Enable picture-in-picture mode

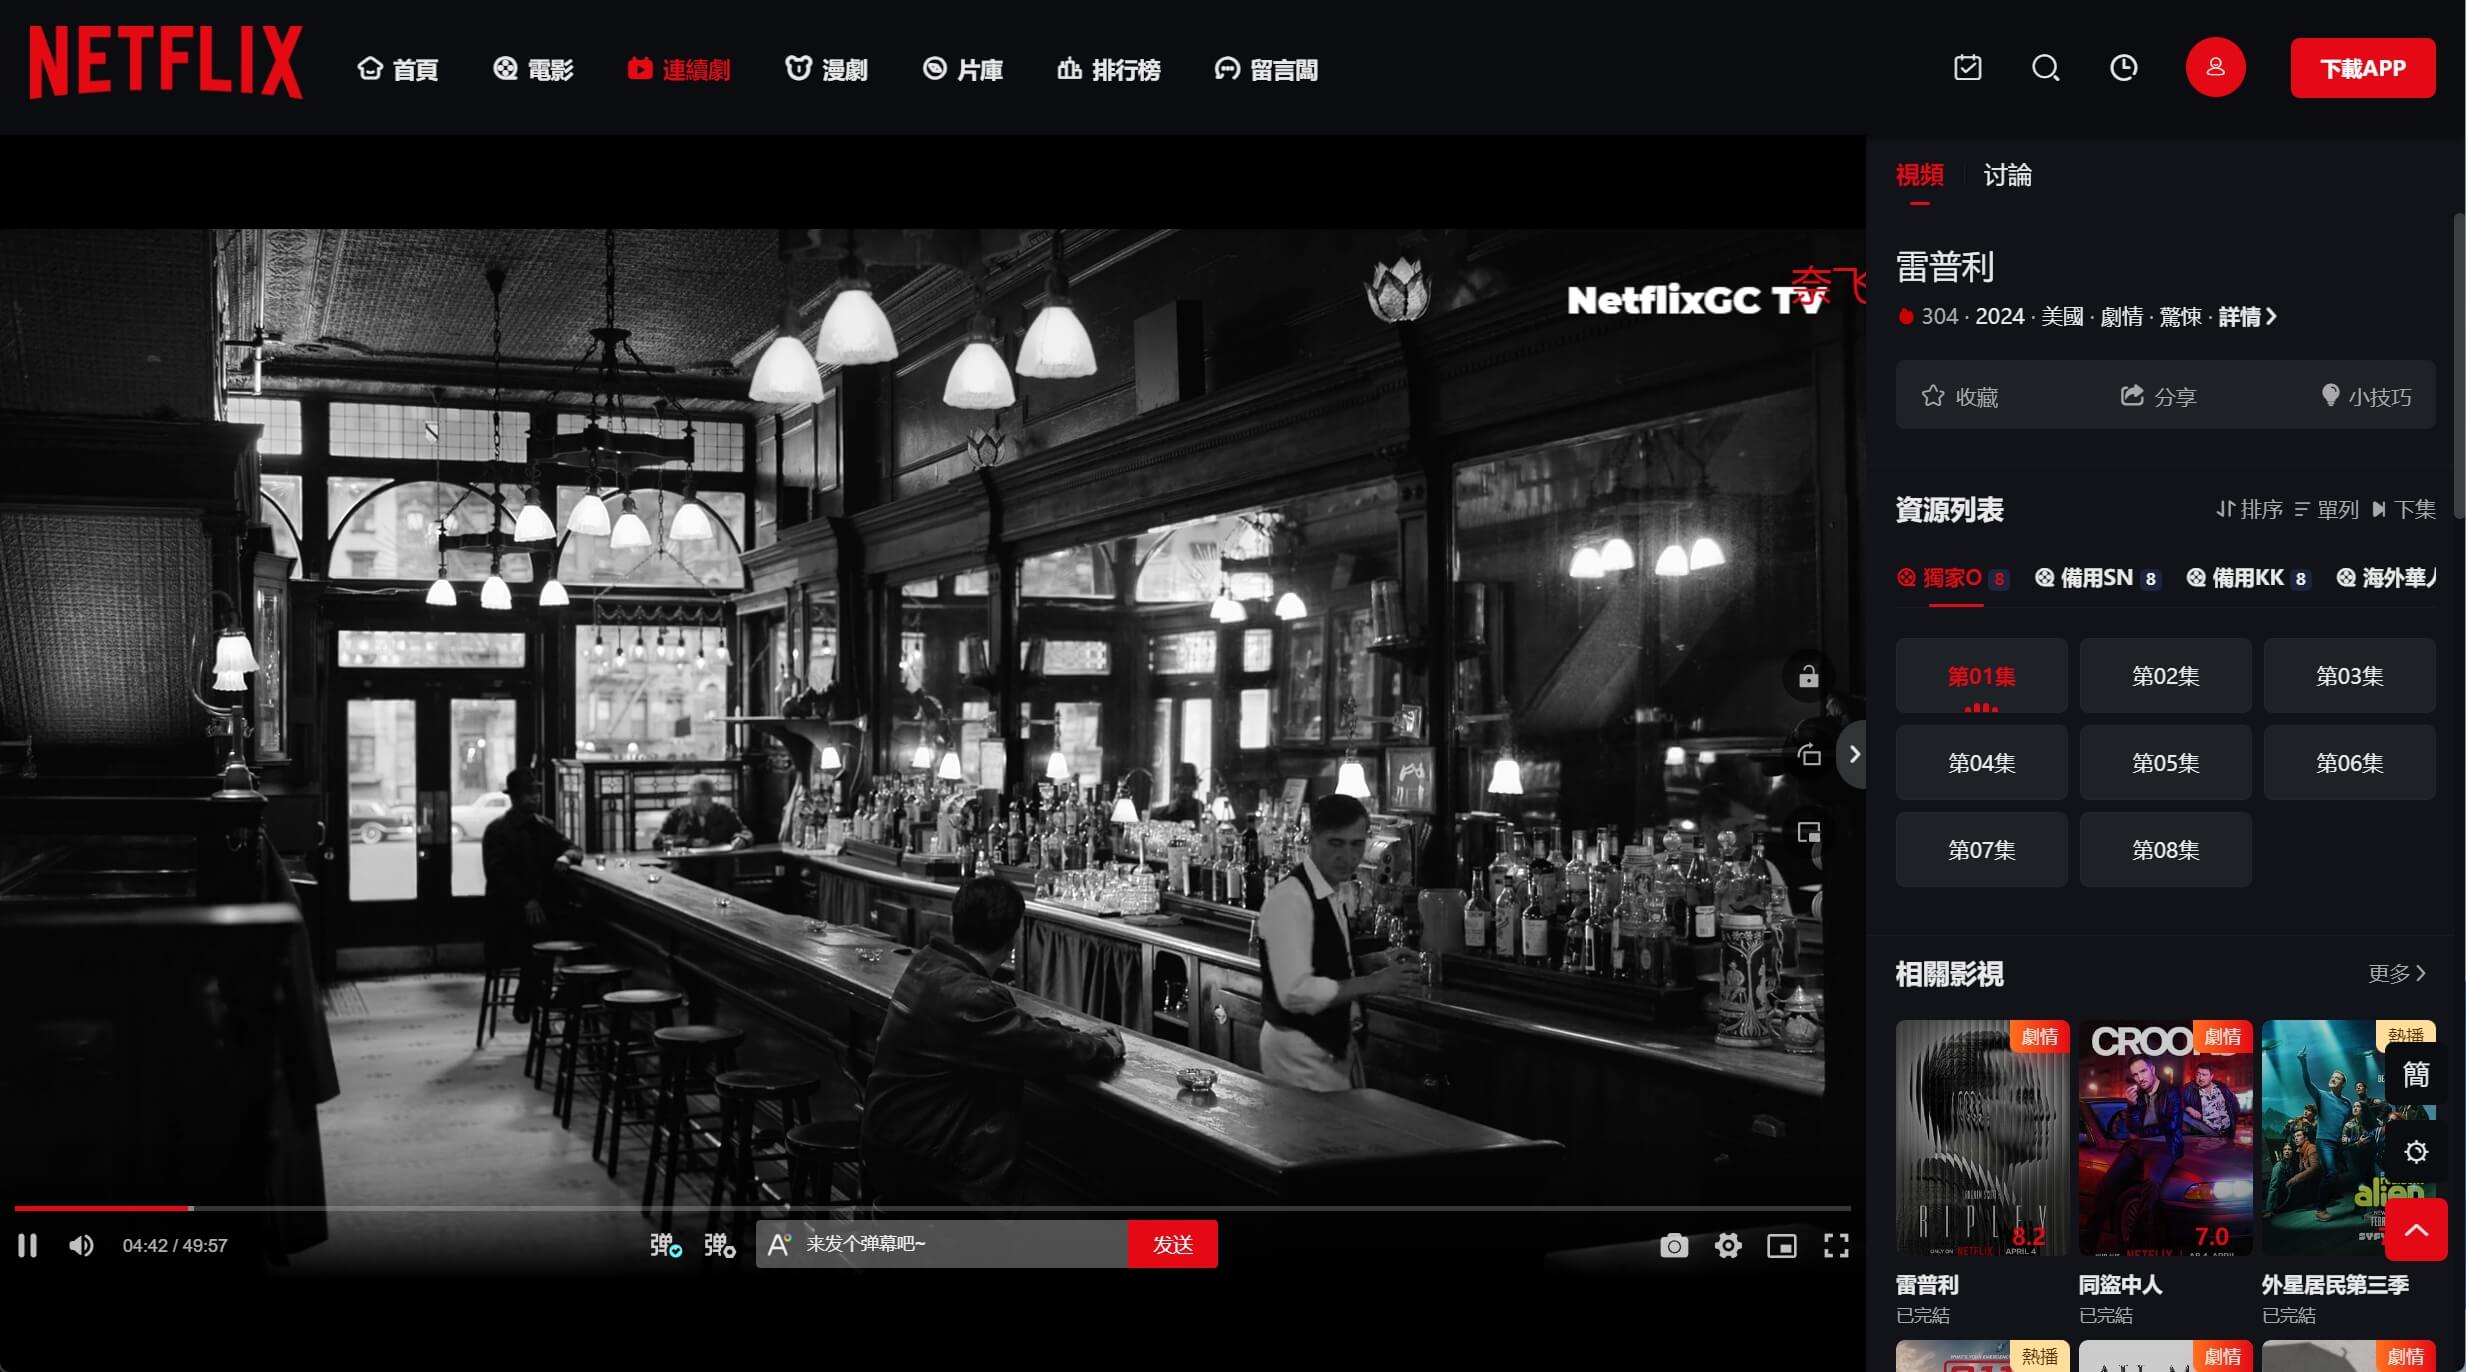coord(1782,1245)
